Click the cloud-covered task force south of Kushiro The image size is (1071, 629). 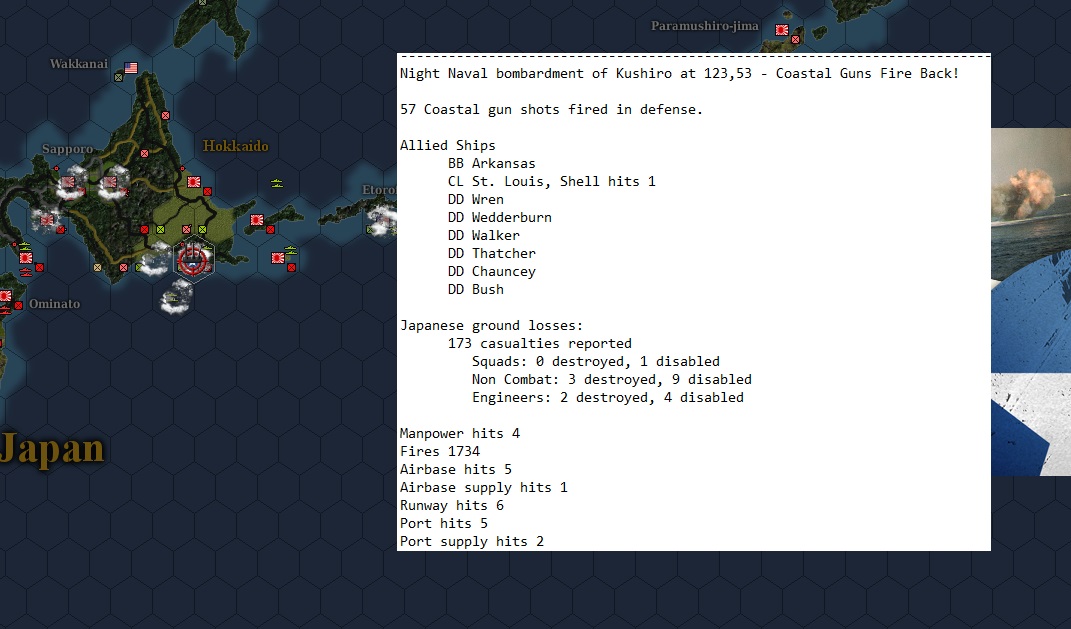pos(176,297)
